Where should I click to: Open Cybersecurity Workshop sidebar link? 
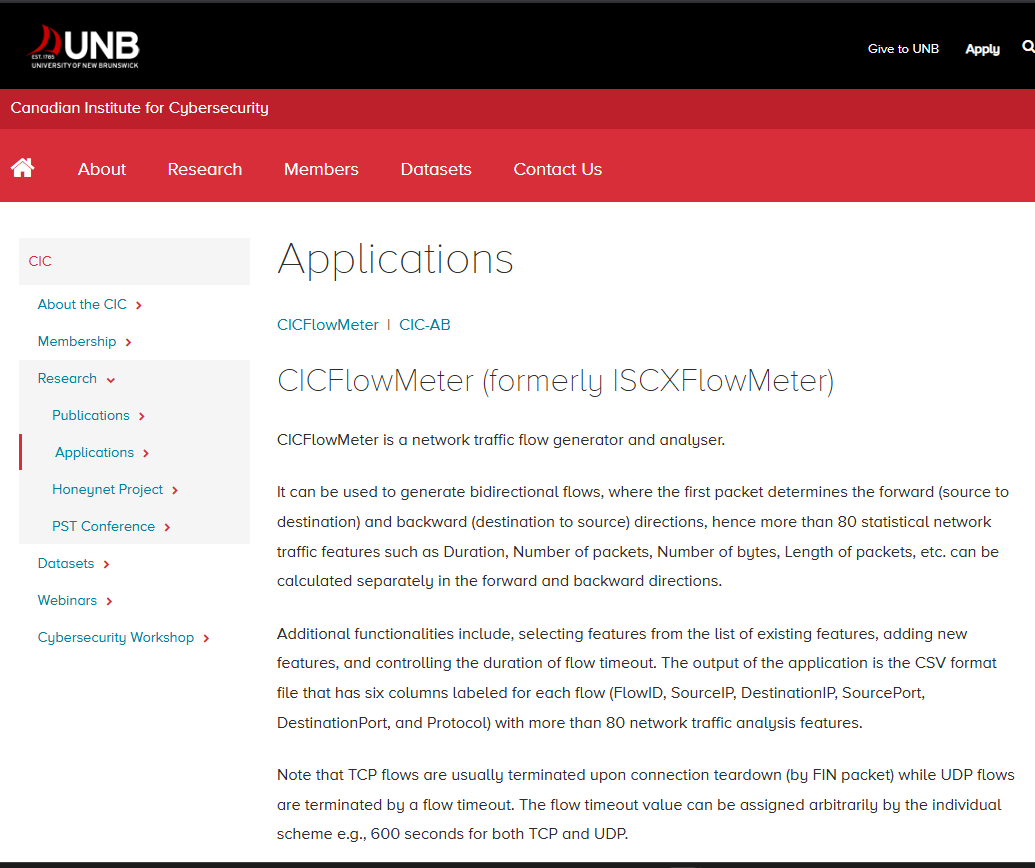[116, 637]
